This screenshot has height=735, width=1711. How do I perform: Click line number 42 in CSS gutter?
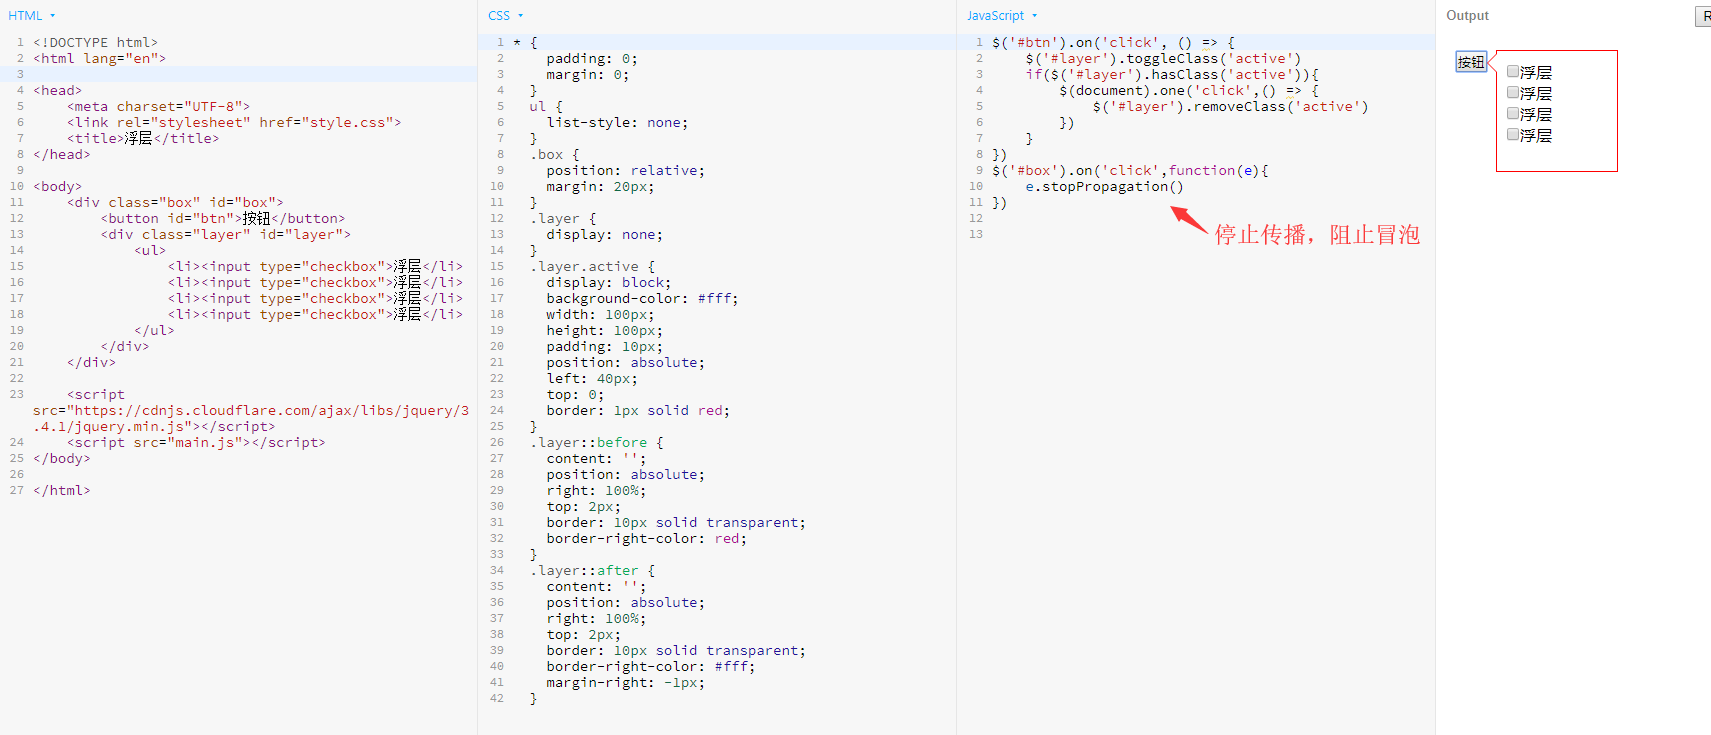(497, 698)
